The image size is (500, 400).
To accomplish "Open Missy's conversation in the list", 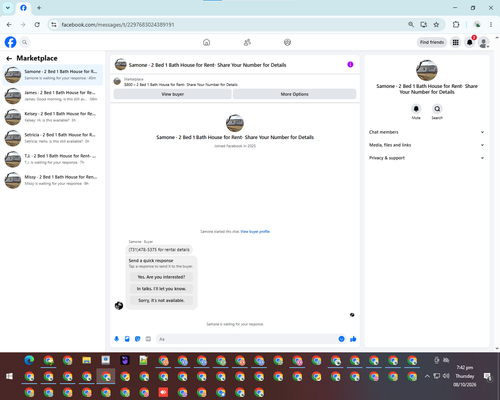I will (53, 180).
